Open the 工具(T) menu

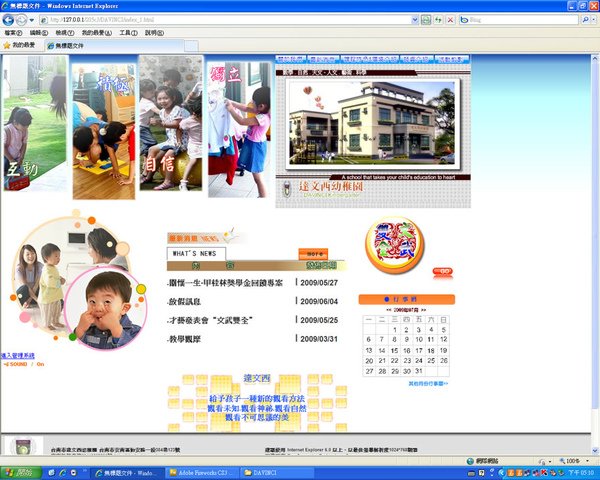[x=128, y=33]
